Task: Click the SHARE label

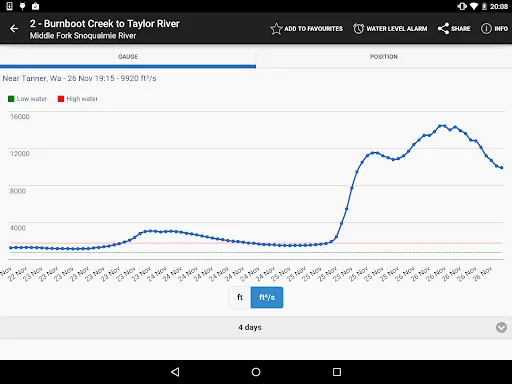Action: (461, 29)
